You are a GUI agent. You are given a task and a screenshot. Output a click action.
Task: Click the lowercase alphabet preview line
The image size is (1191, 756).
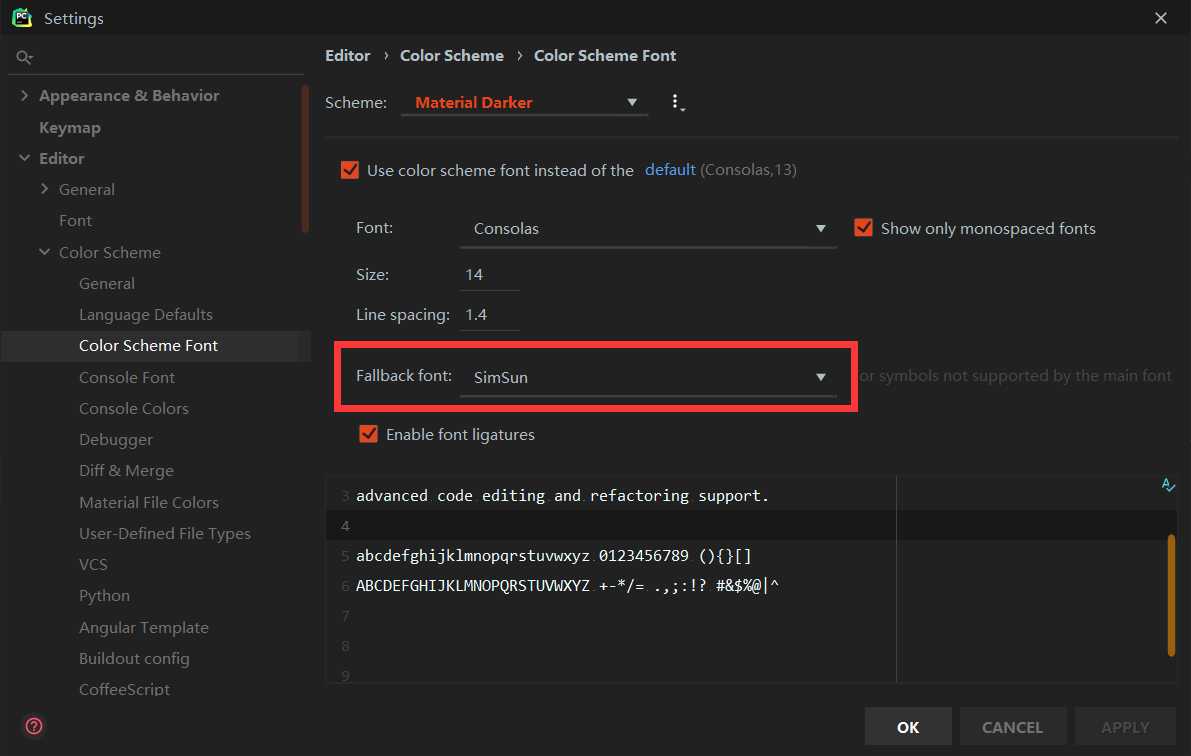click(x=554, y=556)
